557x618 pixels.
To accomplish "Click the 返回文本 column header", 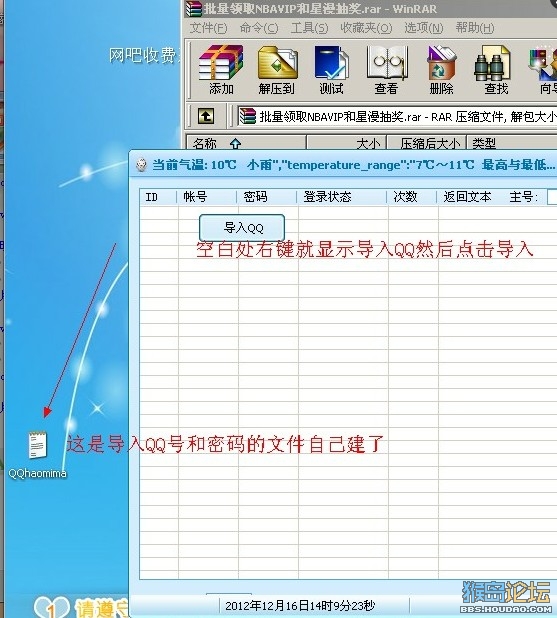I will [468, 197].
